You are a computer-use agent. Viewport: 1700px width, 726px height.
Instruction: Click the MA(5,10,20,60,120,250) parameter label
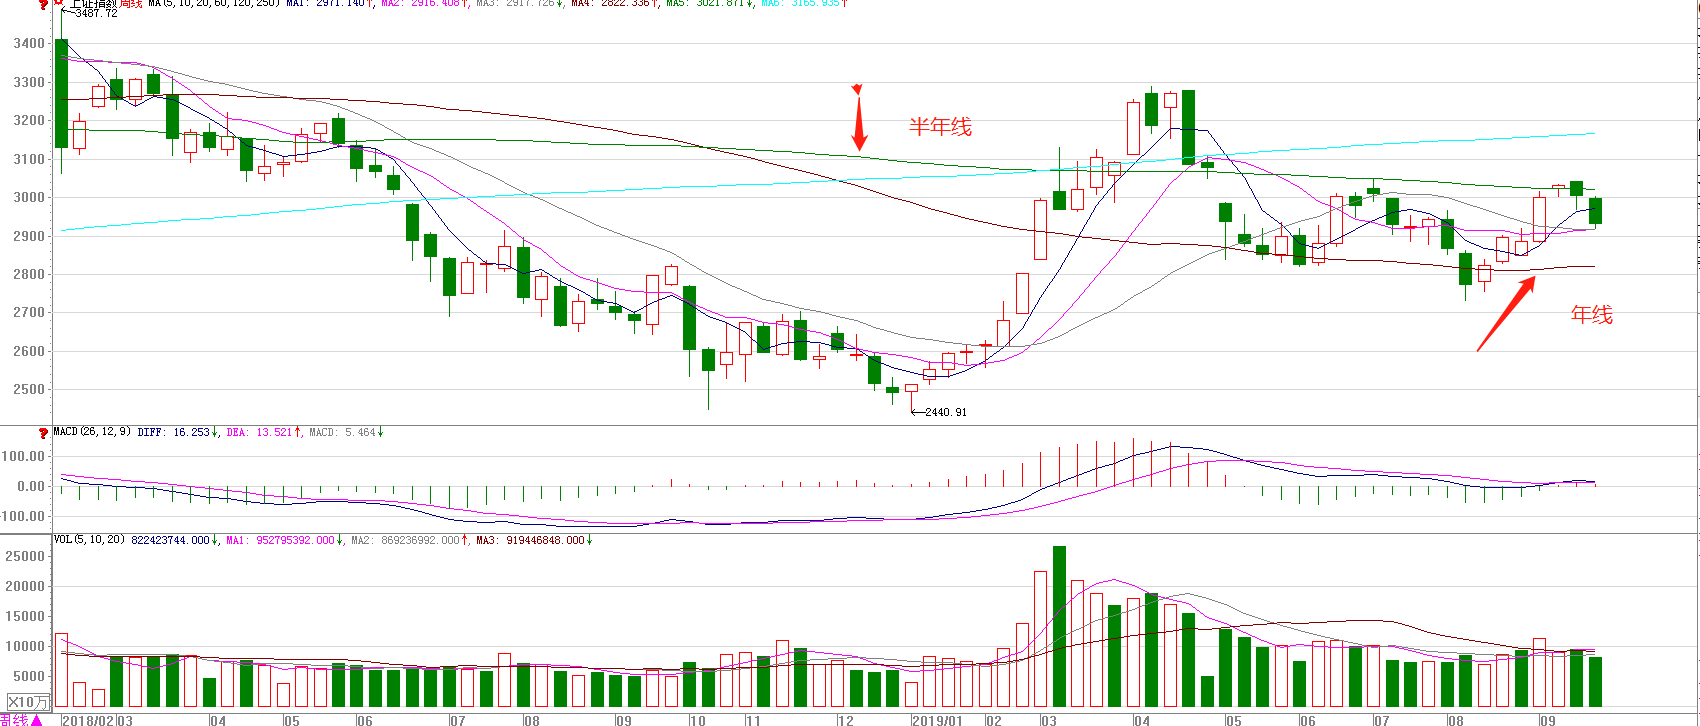214,4
